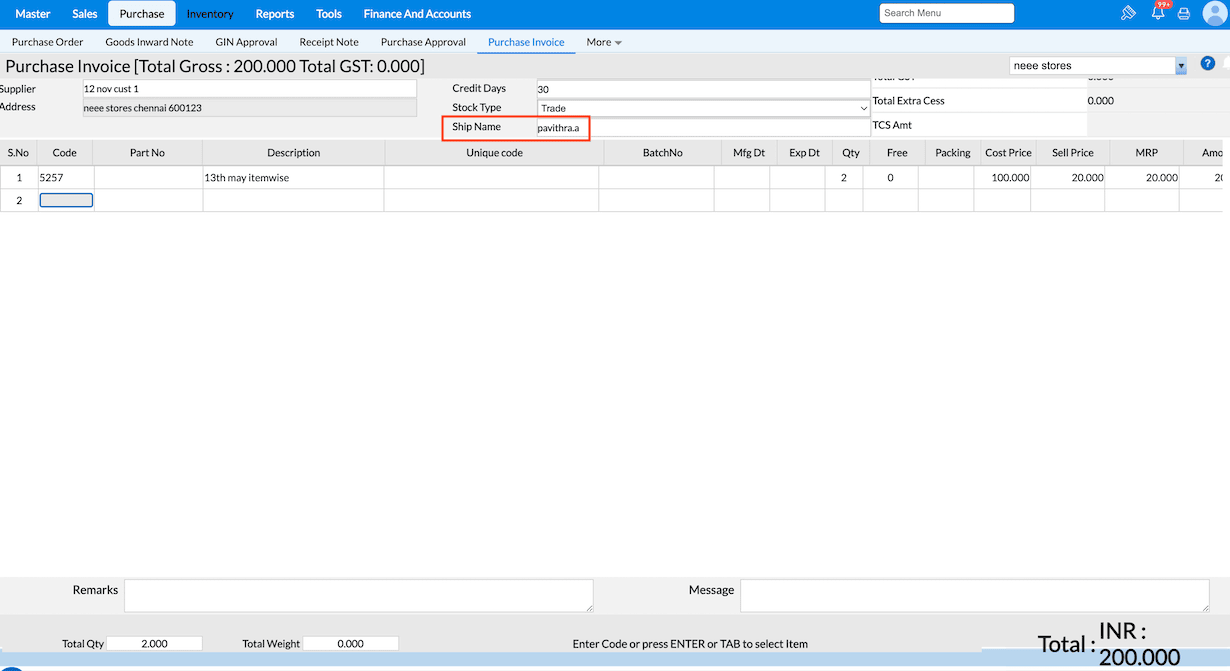The width and height of the screenshot is (1230, 671).
Task: Click the Total Qty field
Action: [154, 644]
